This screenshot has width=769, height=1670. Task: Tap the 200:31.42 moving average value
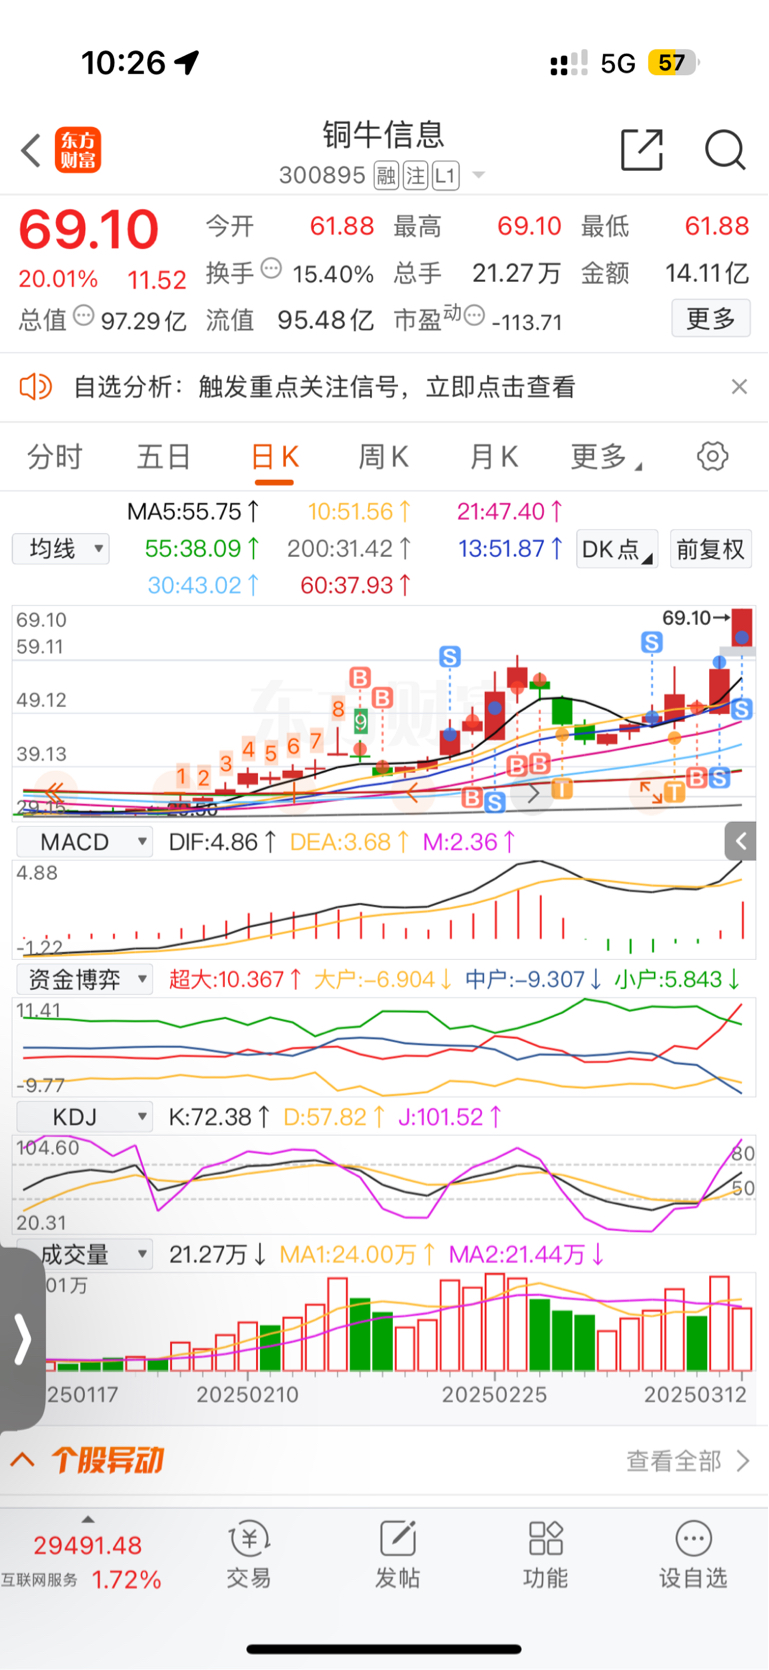[349, 549]
